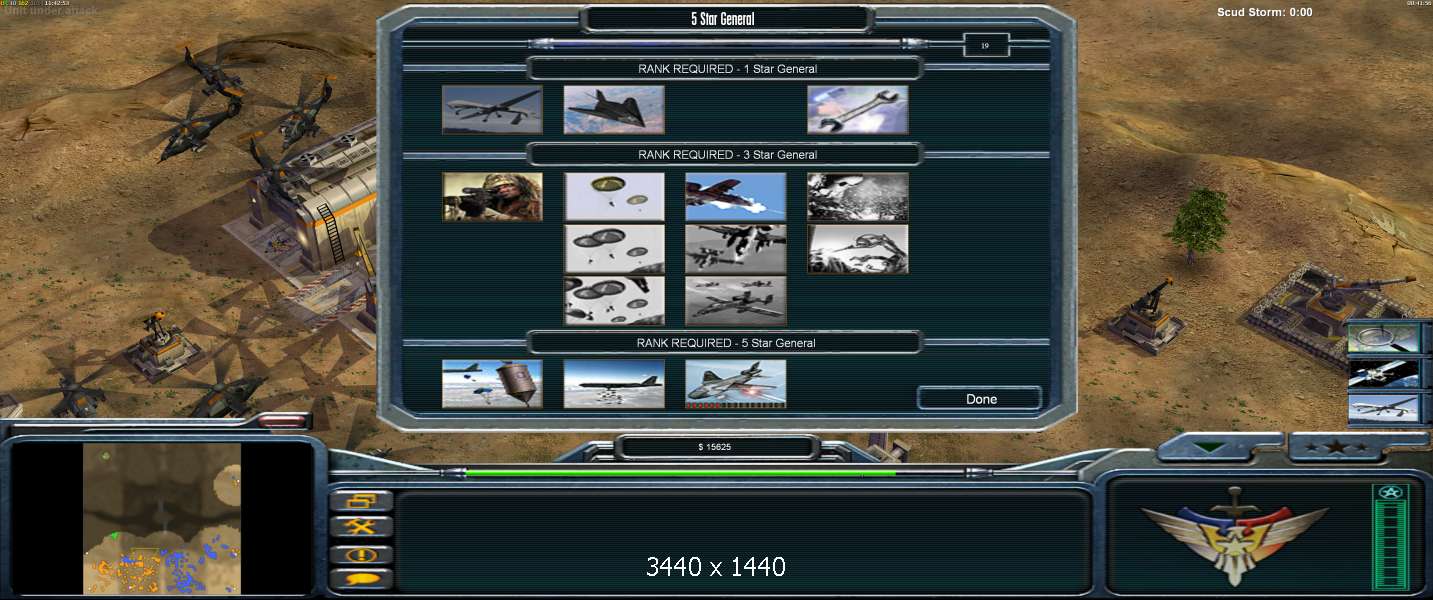Screen dimensions: 1433x600
Task: Choose the parachute bomb drop 5 Star power
Action: [492, 384]
